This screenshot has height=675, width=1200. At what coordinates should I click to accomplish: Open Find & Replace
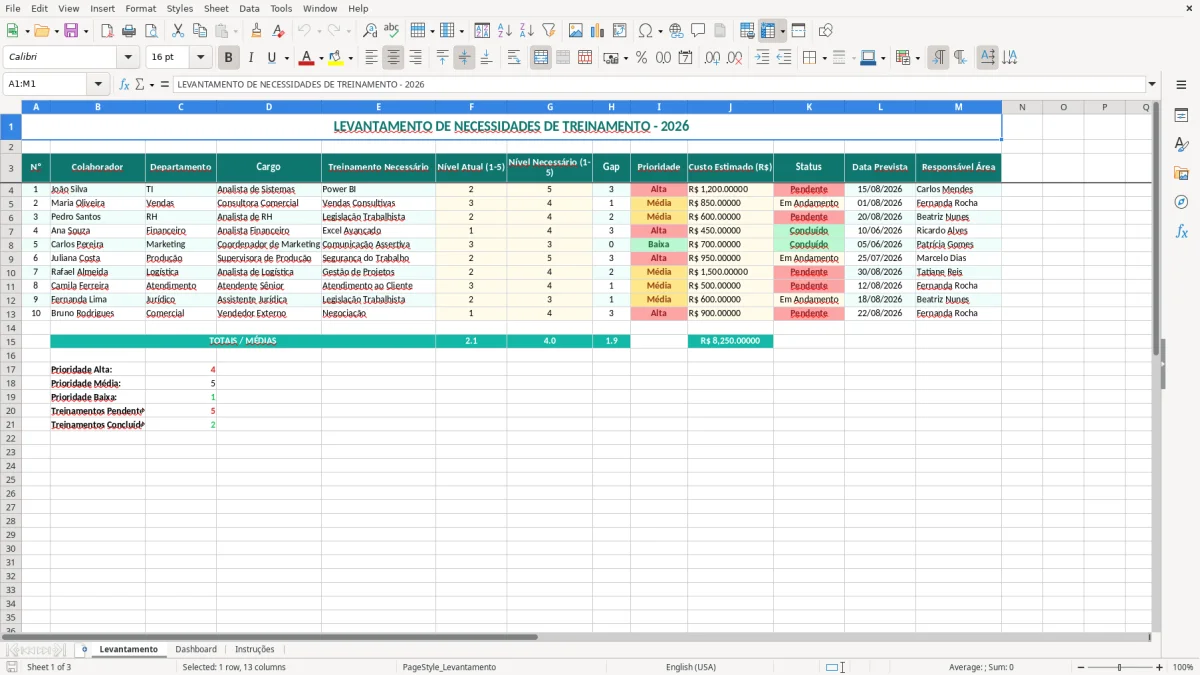[370, 31]
